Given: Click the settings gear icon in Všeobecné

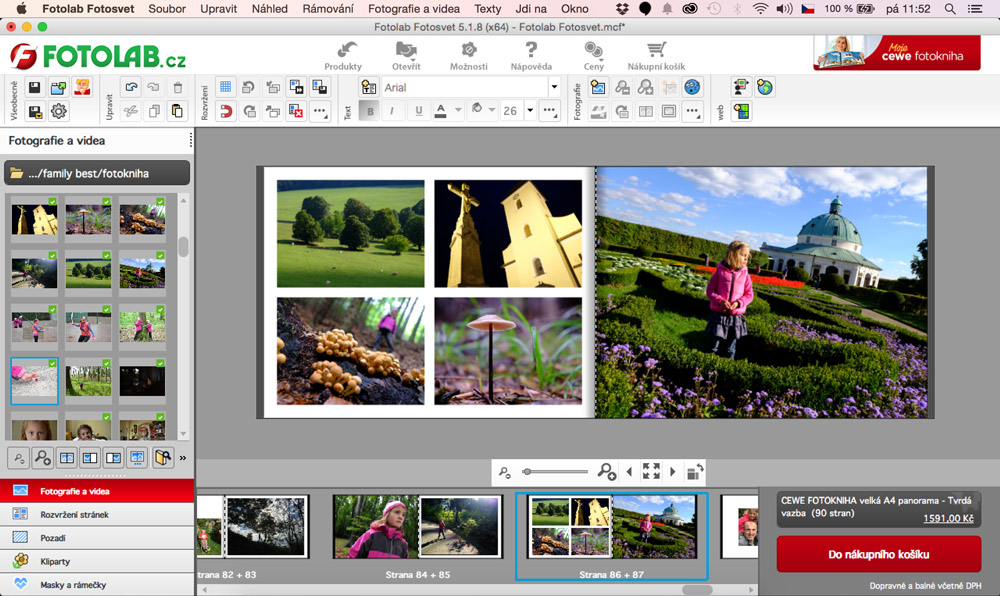Looking at the screenshot, I should [x=59, y=111].
